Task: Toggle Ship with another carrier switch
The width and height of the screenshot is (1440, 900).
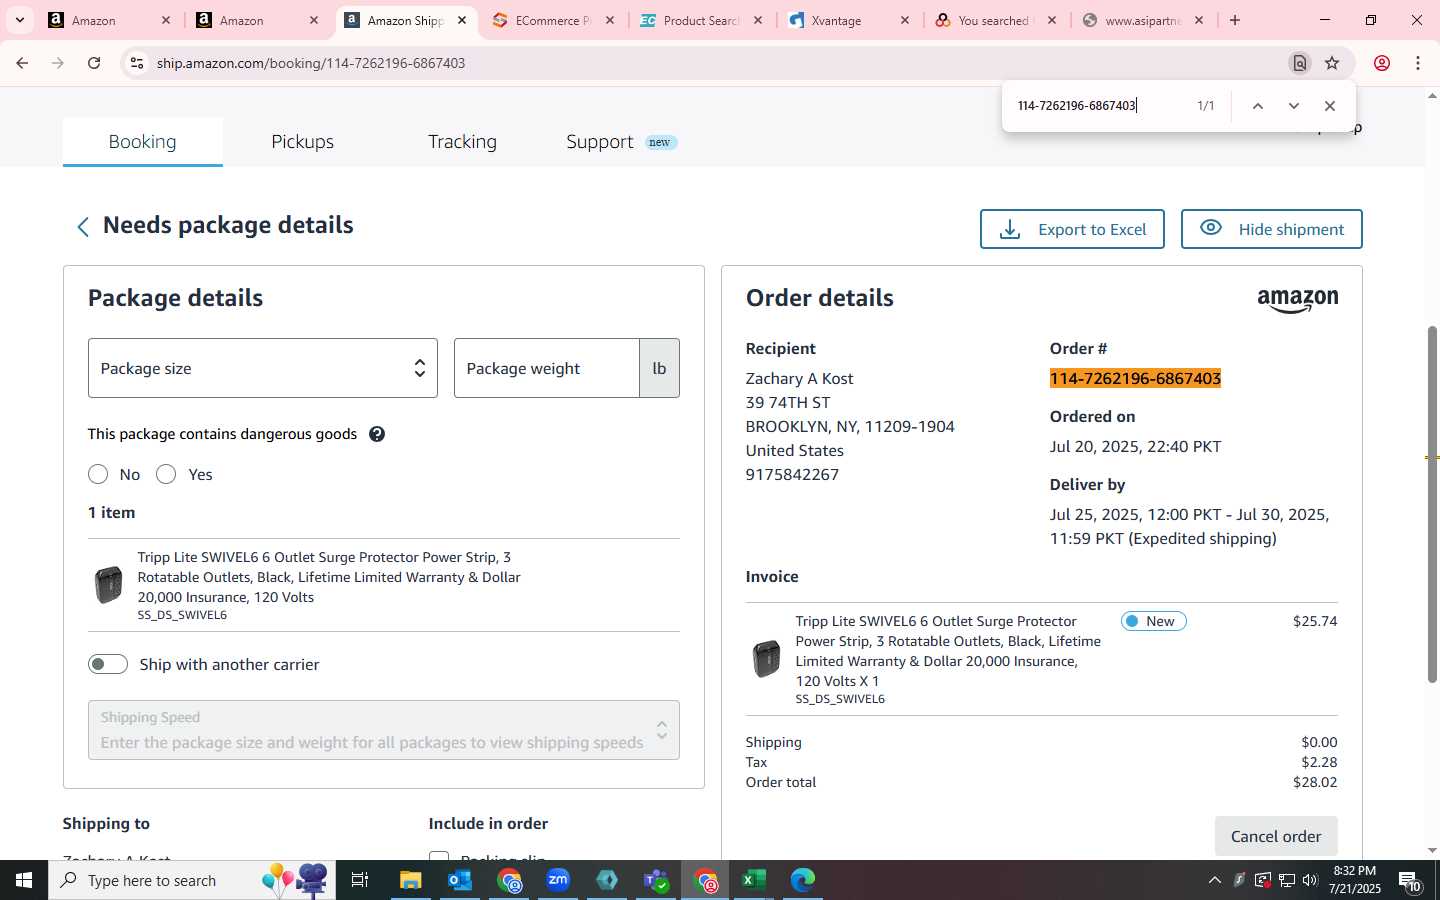Action: (x=108, y=664)
